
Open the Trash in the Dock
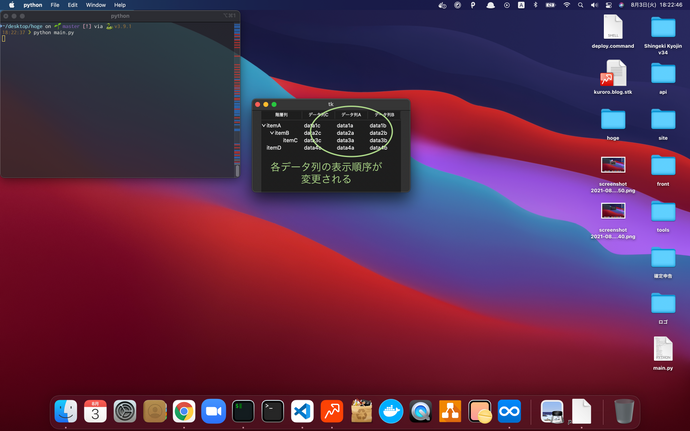[624, 411]
